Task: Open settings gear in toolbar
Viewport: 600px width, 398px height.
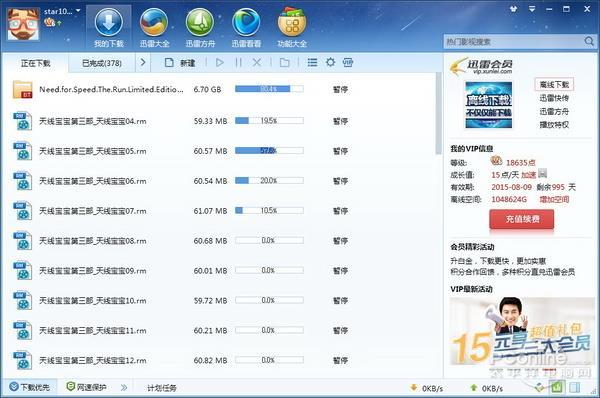Action: 330,62
